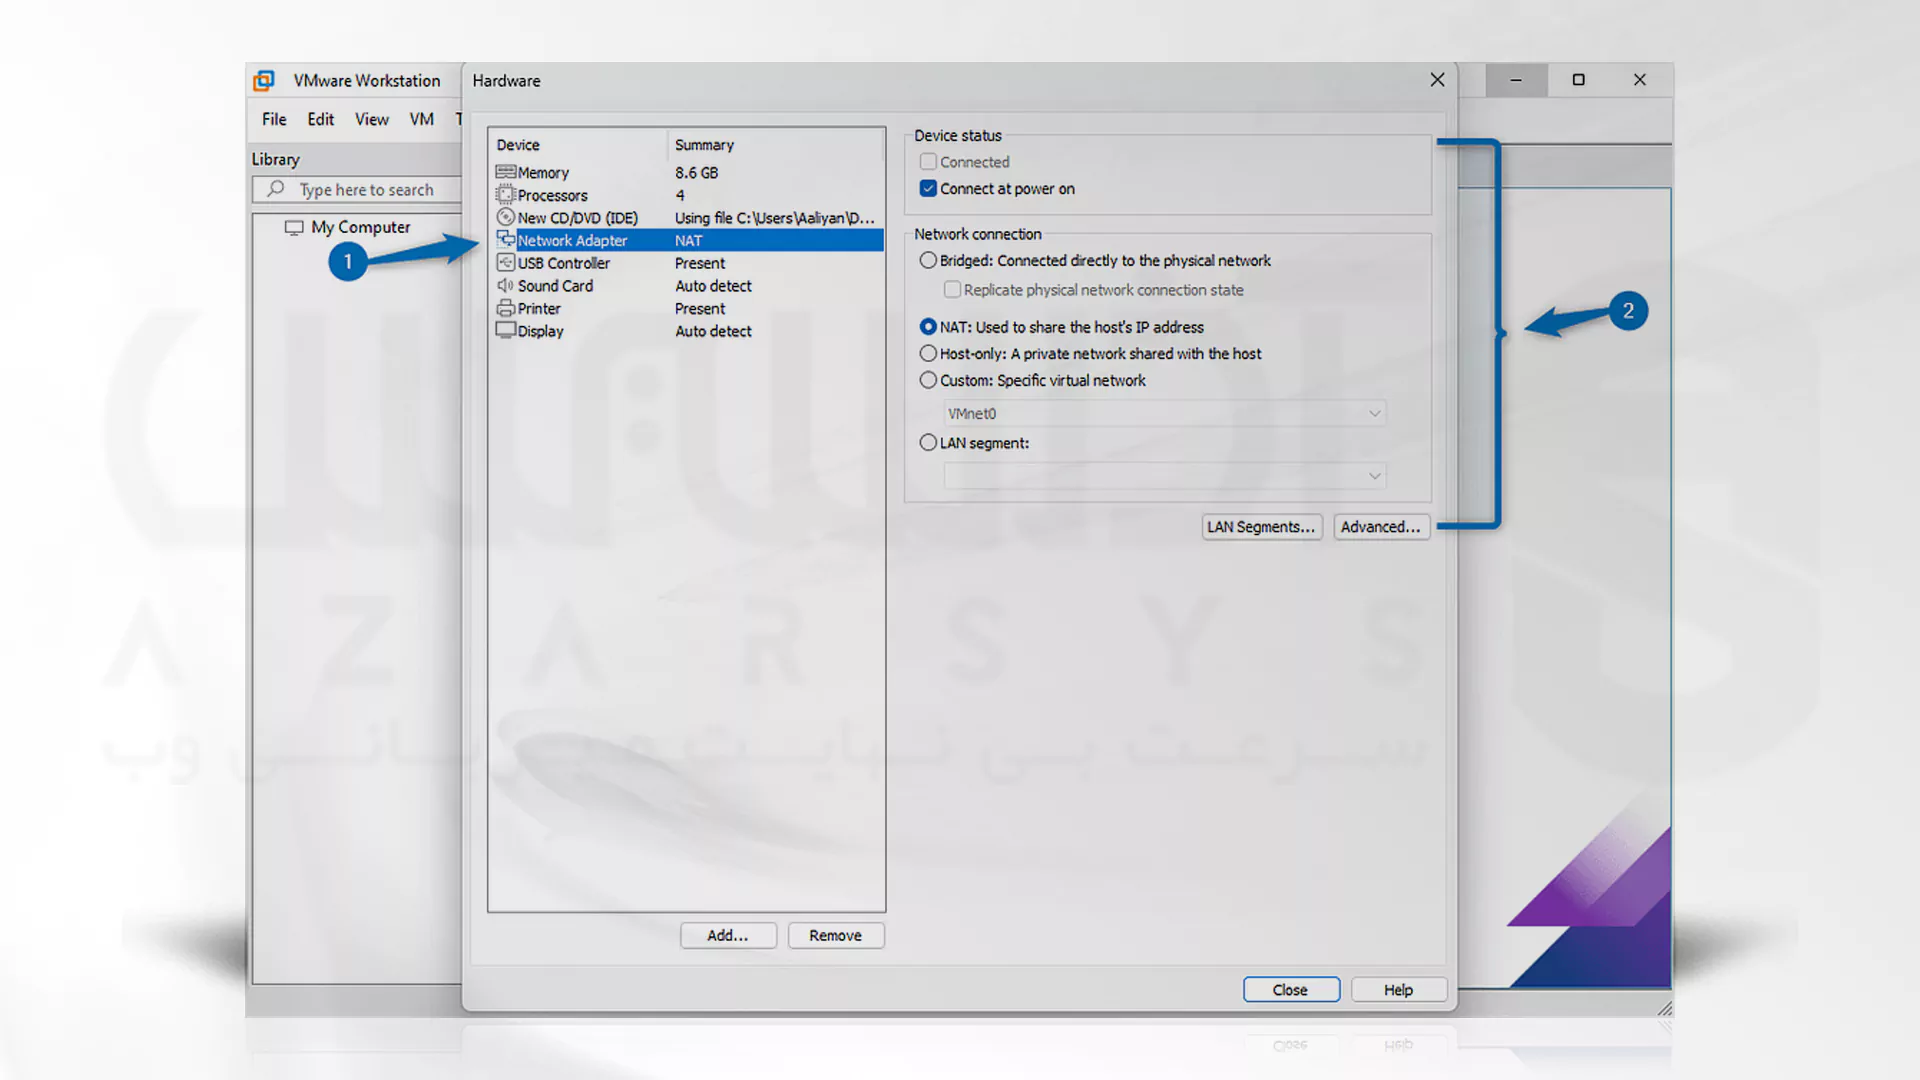
Task: Select LAN segment radio option
Action: click(928, 442)
